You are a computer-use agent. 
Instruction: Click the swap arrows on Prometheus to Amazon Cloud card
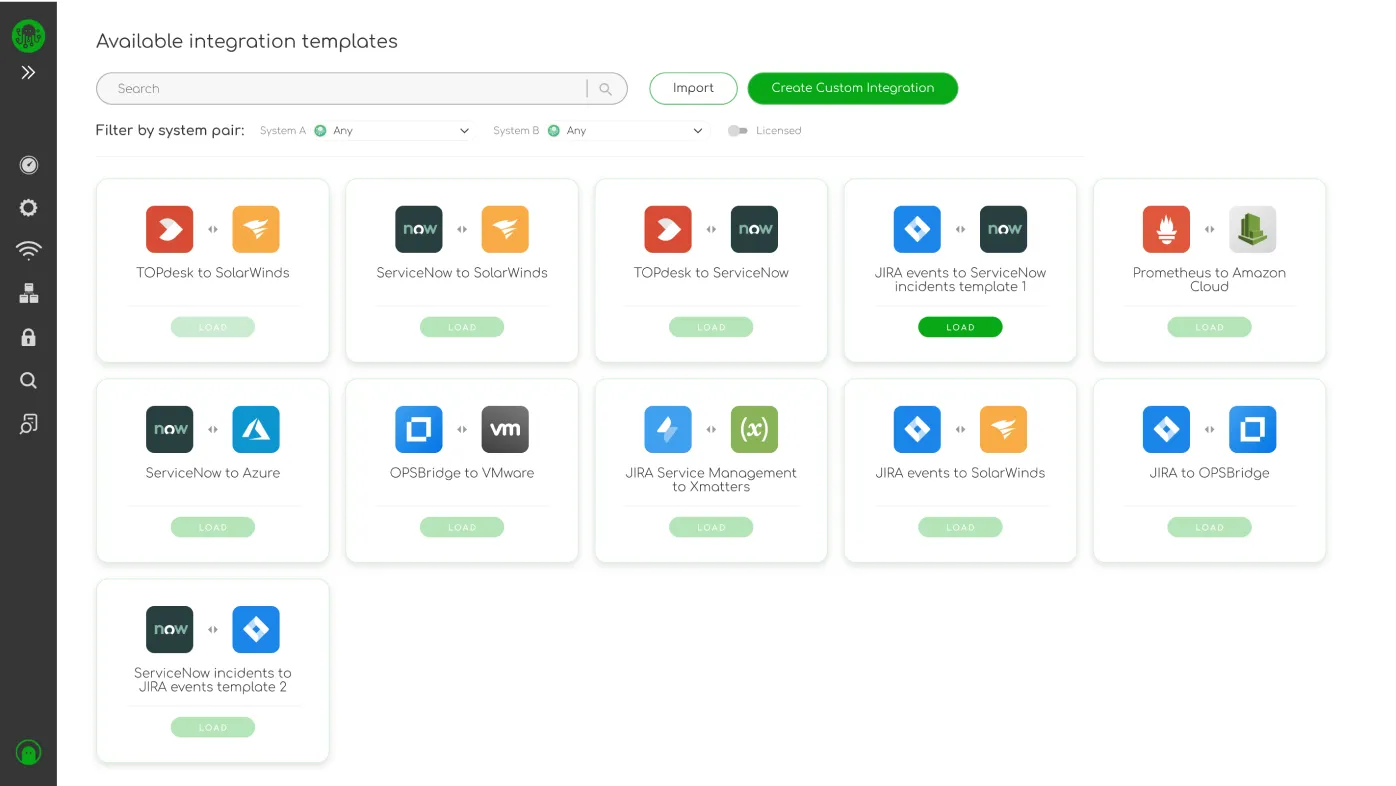tap(1209, 230)
